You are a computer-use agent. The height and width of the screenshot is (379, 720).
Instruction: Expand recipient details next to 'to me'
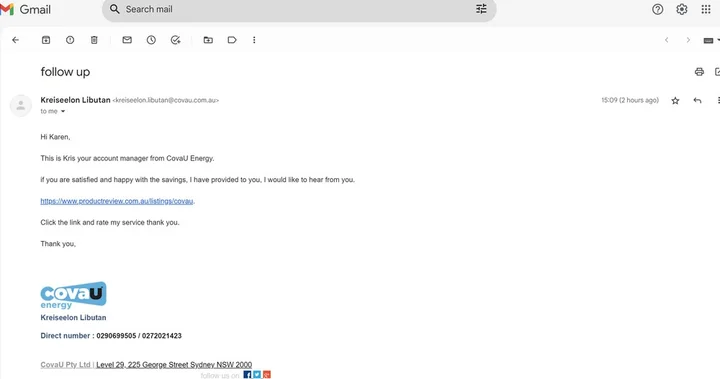click(63, 111)
